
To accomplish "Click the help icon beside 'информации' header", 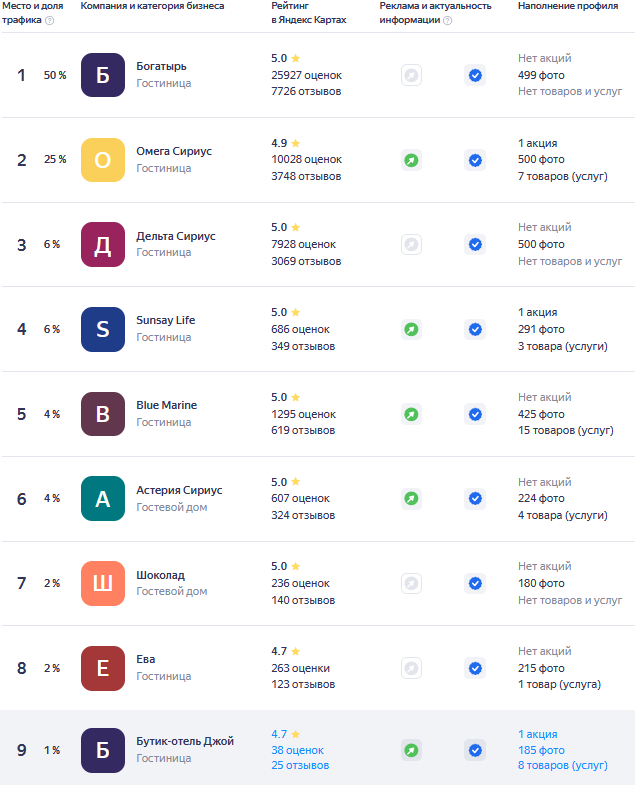I will 448,21.
